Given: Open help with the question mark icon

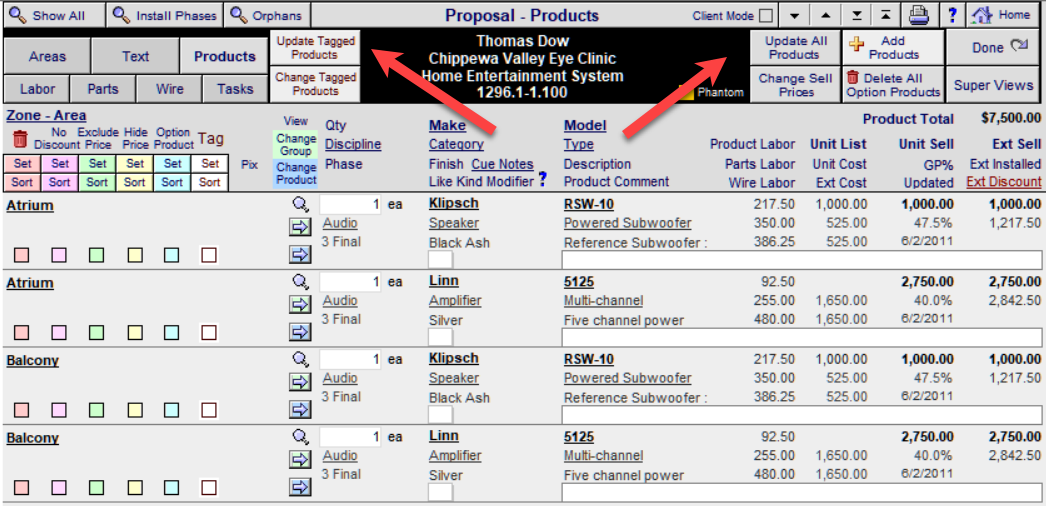Looking at the screenshot, I should point(953,15).
